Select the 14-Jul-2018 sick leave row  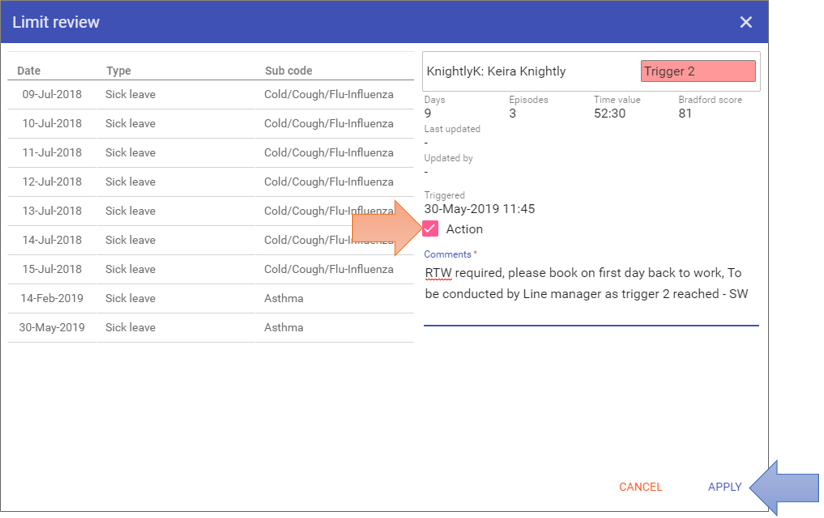tap(210, 240)
